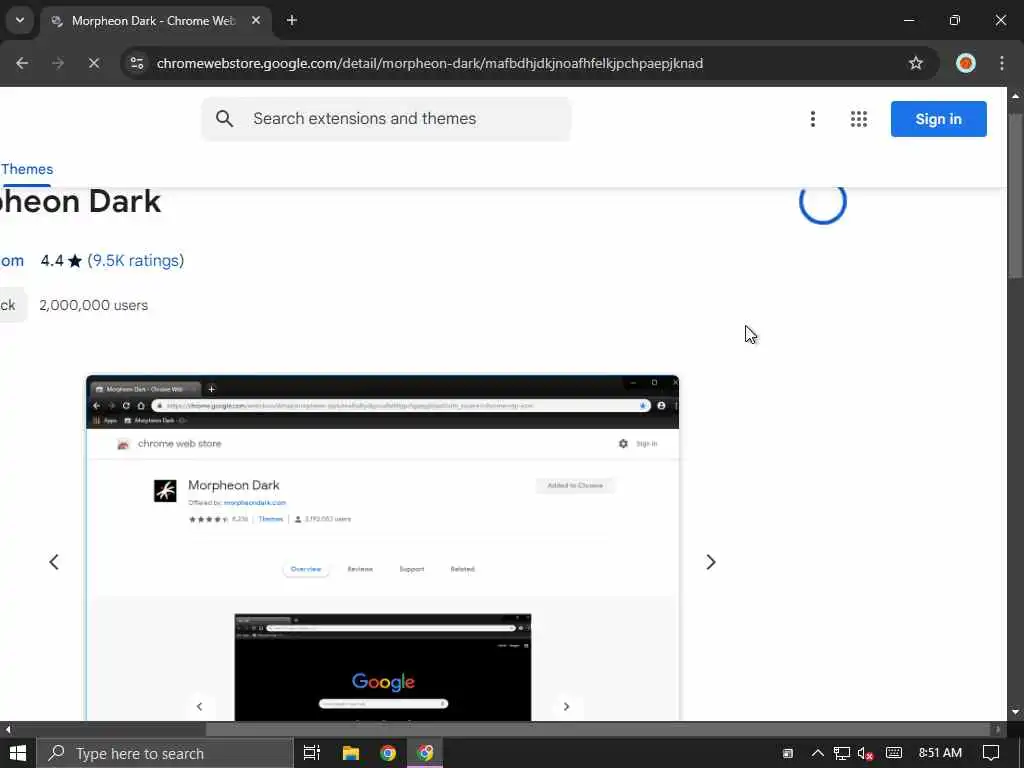Show hidden system tray icons
Viewport: 1024px width, 768px height.
click(817, 753)
